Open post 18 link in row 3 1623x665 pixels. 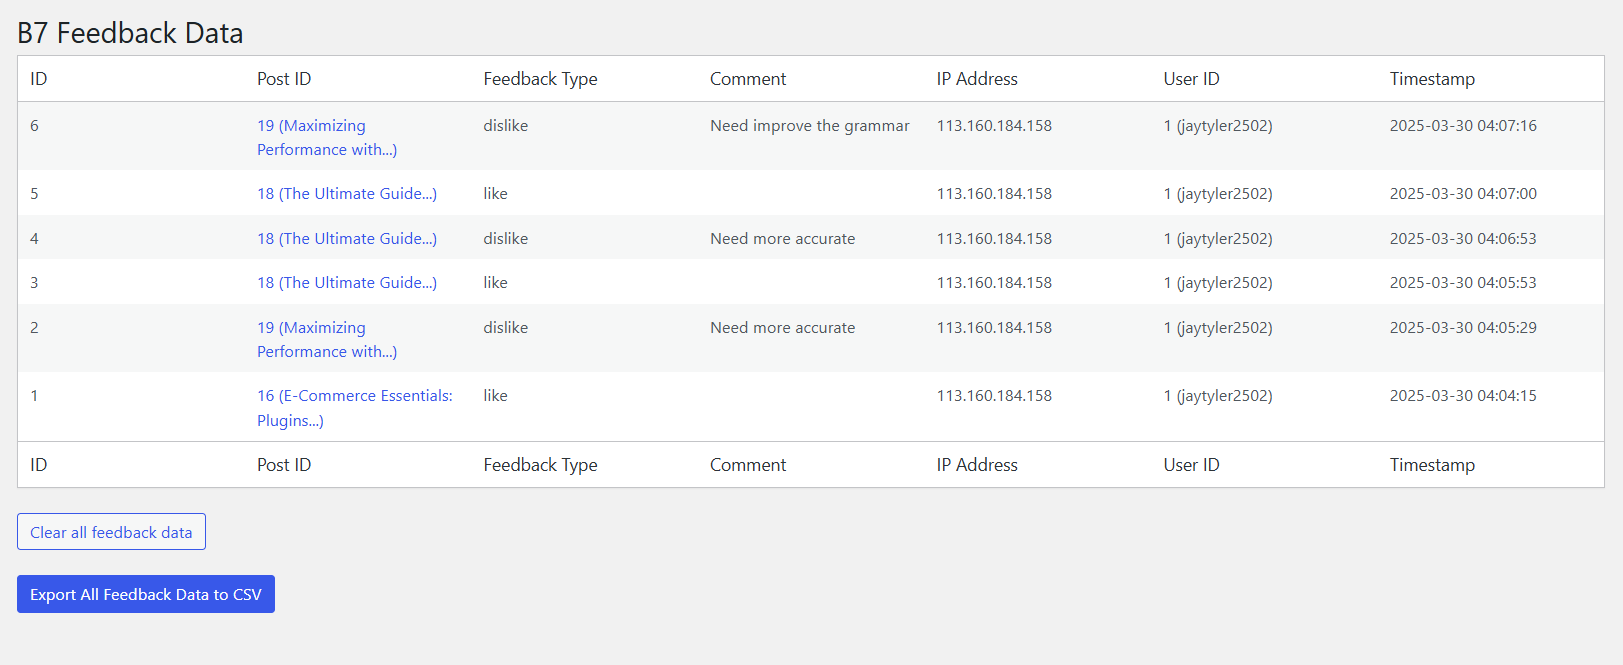(347, 282)
